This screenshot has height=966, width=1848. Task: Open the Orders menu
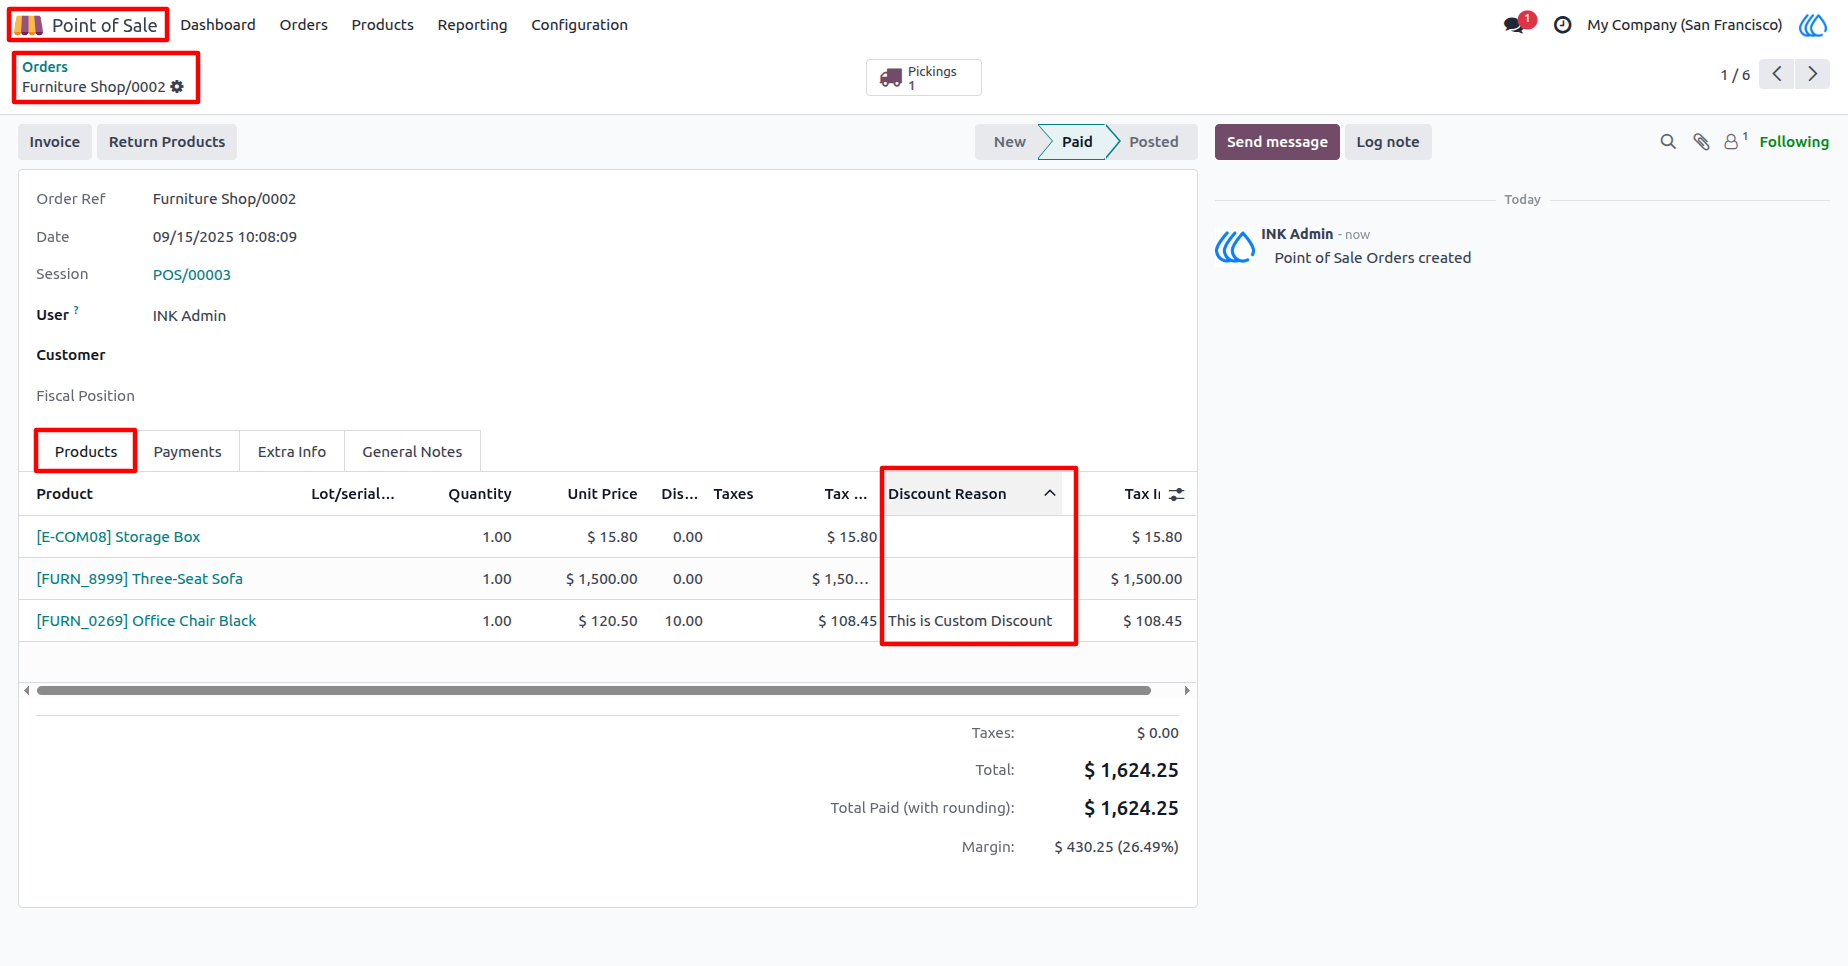point(304,25)
